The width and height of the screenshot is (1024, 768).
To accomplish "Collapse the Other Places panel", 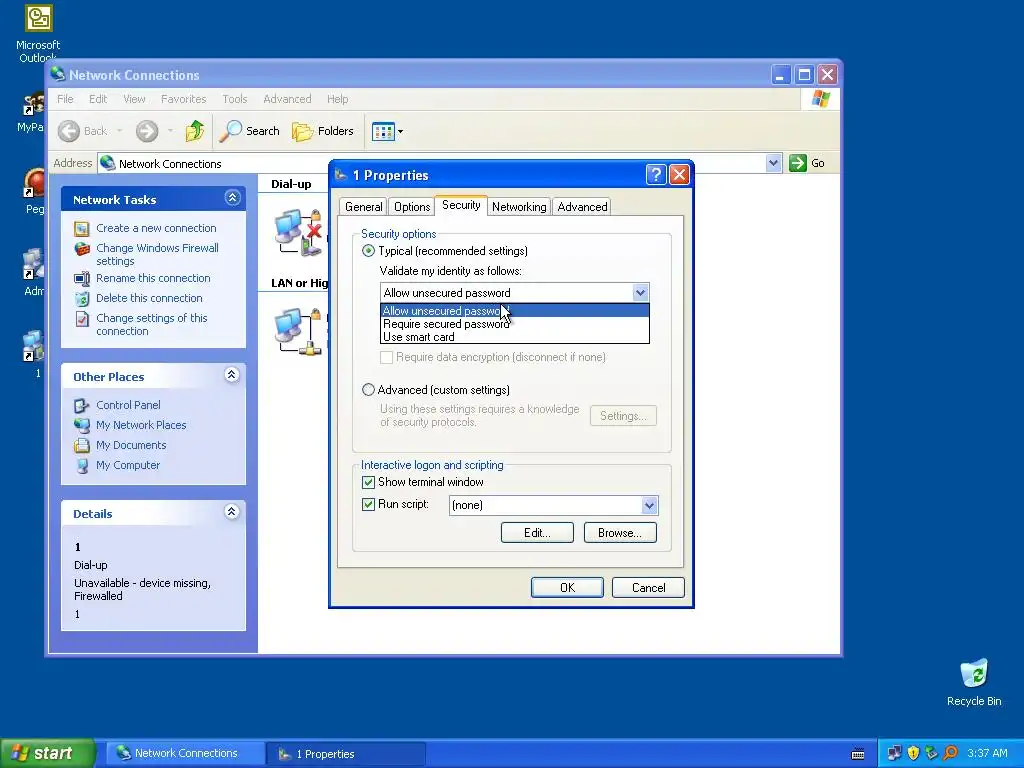I will (x=232, y=375).
